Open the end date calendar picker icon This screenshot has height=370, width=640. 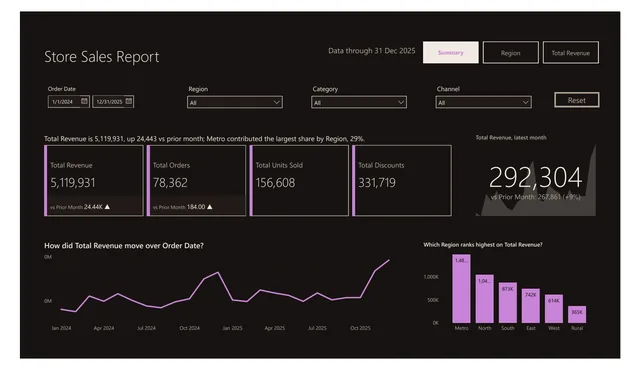tap(129, 101)
